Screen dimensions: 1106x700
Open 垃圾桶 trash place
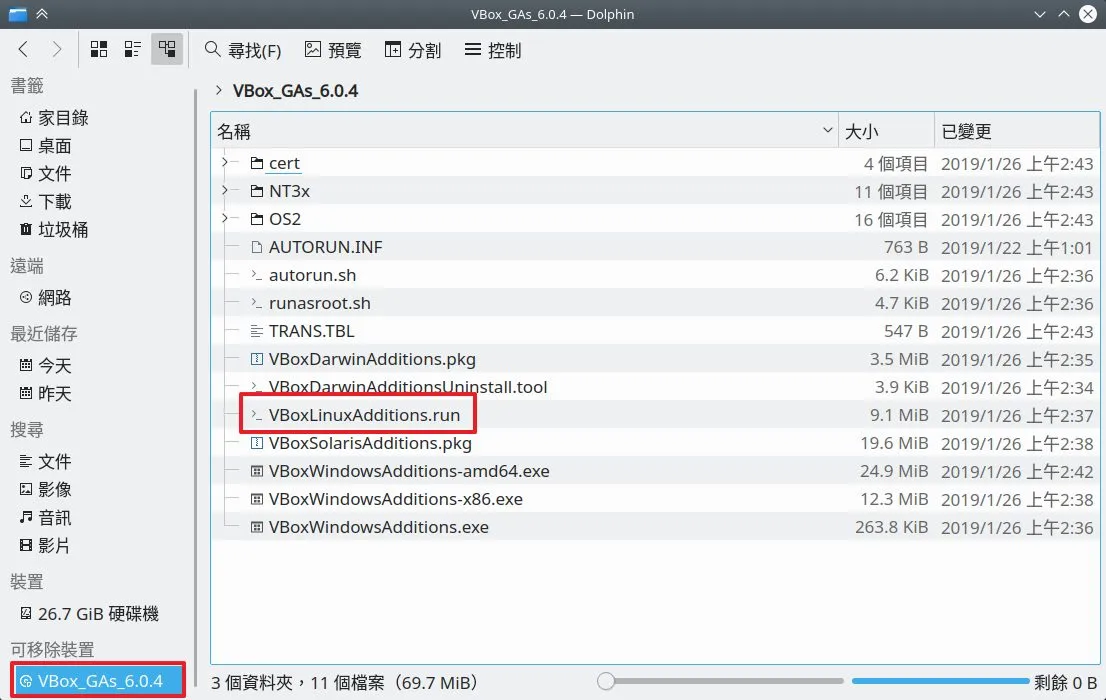[x=54, y=229]
